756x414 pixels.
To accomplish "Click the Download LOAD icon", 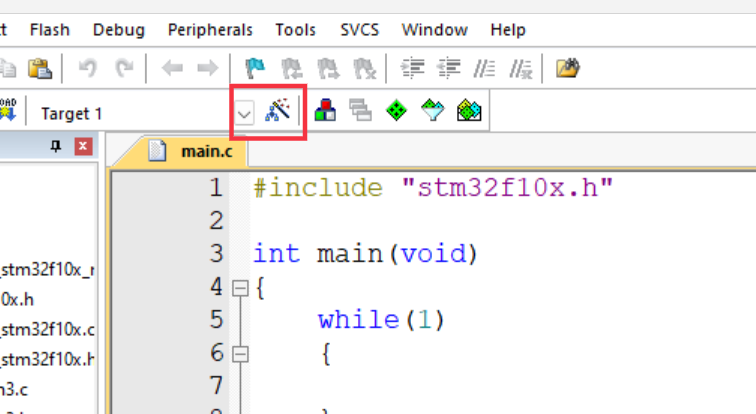I will [8, 110].
